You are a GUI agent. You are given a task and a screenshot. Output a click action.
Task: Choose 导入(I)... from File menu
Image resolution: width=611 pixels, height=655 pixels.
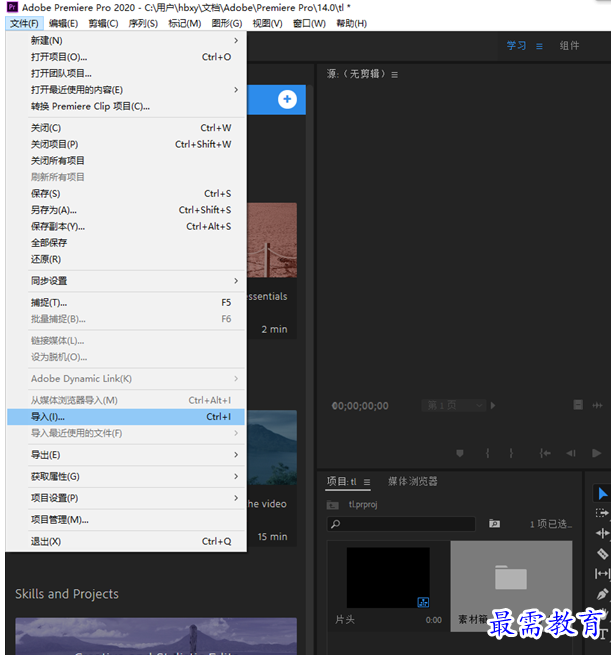click(x=126, y=417)
